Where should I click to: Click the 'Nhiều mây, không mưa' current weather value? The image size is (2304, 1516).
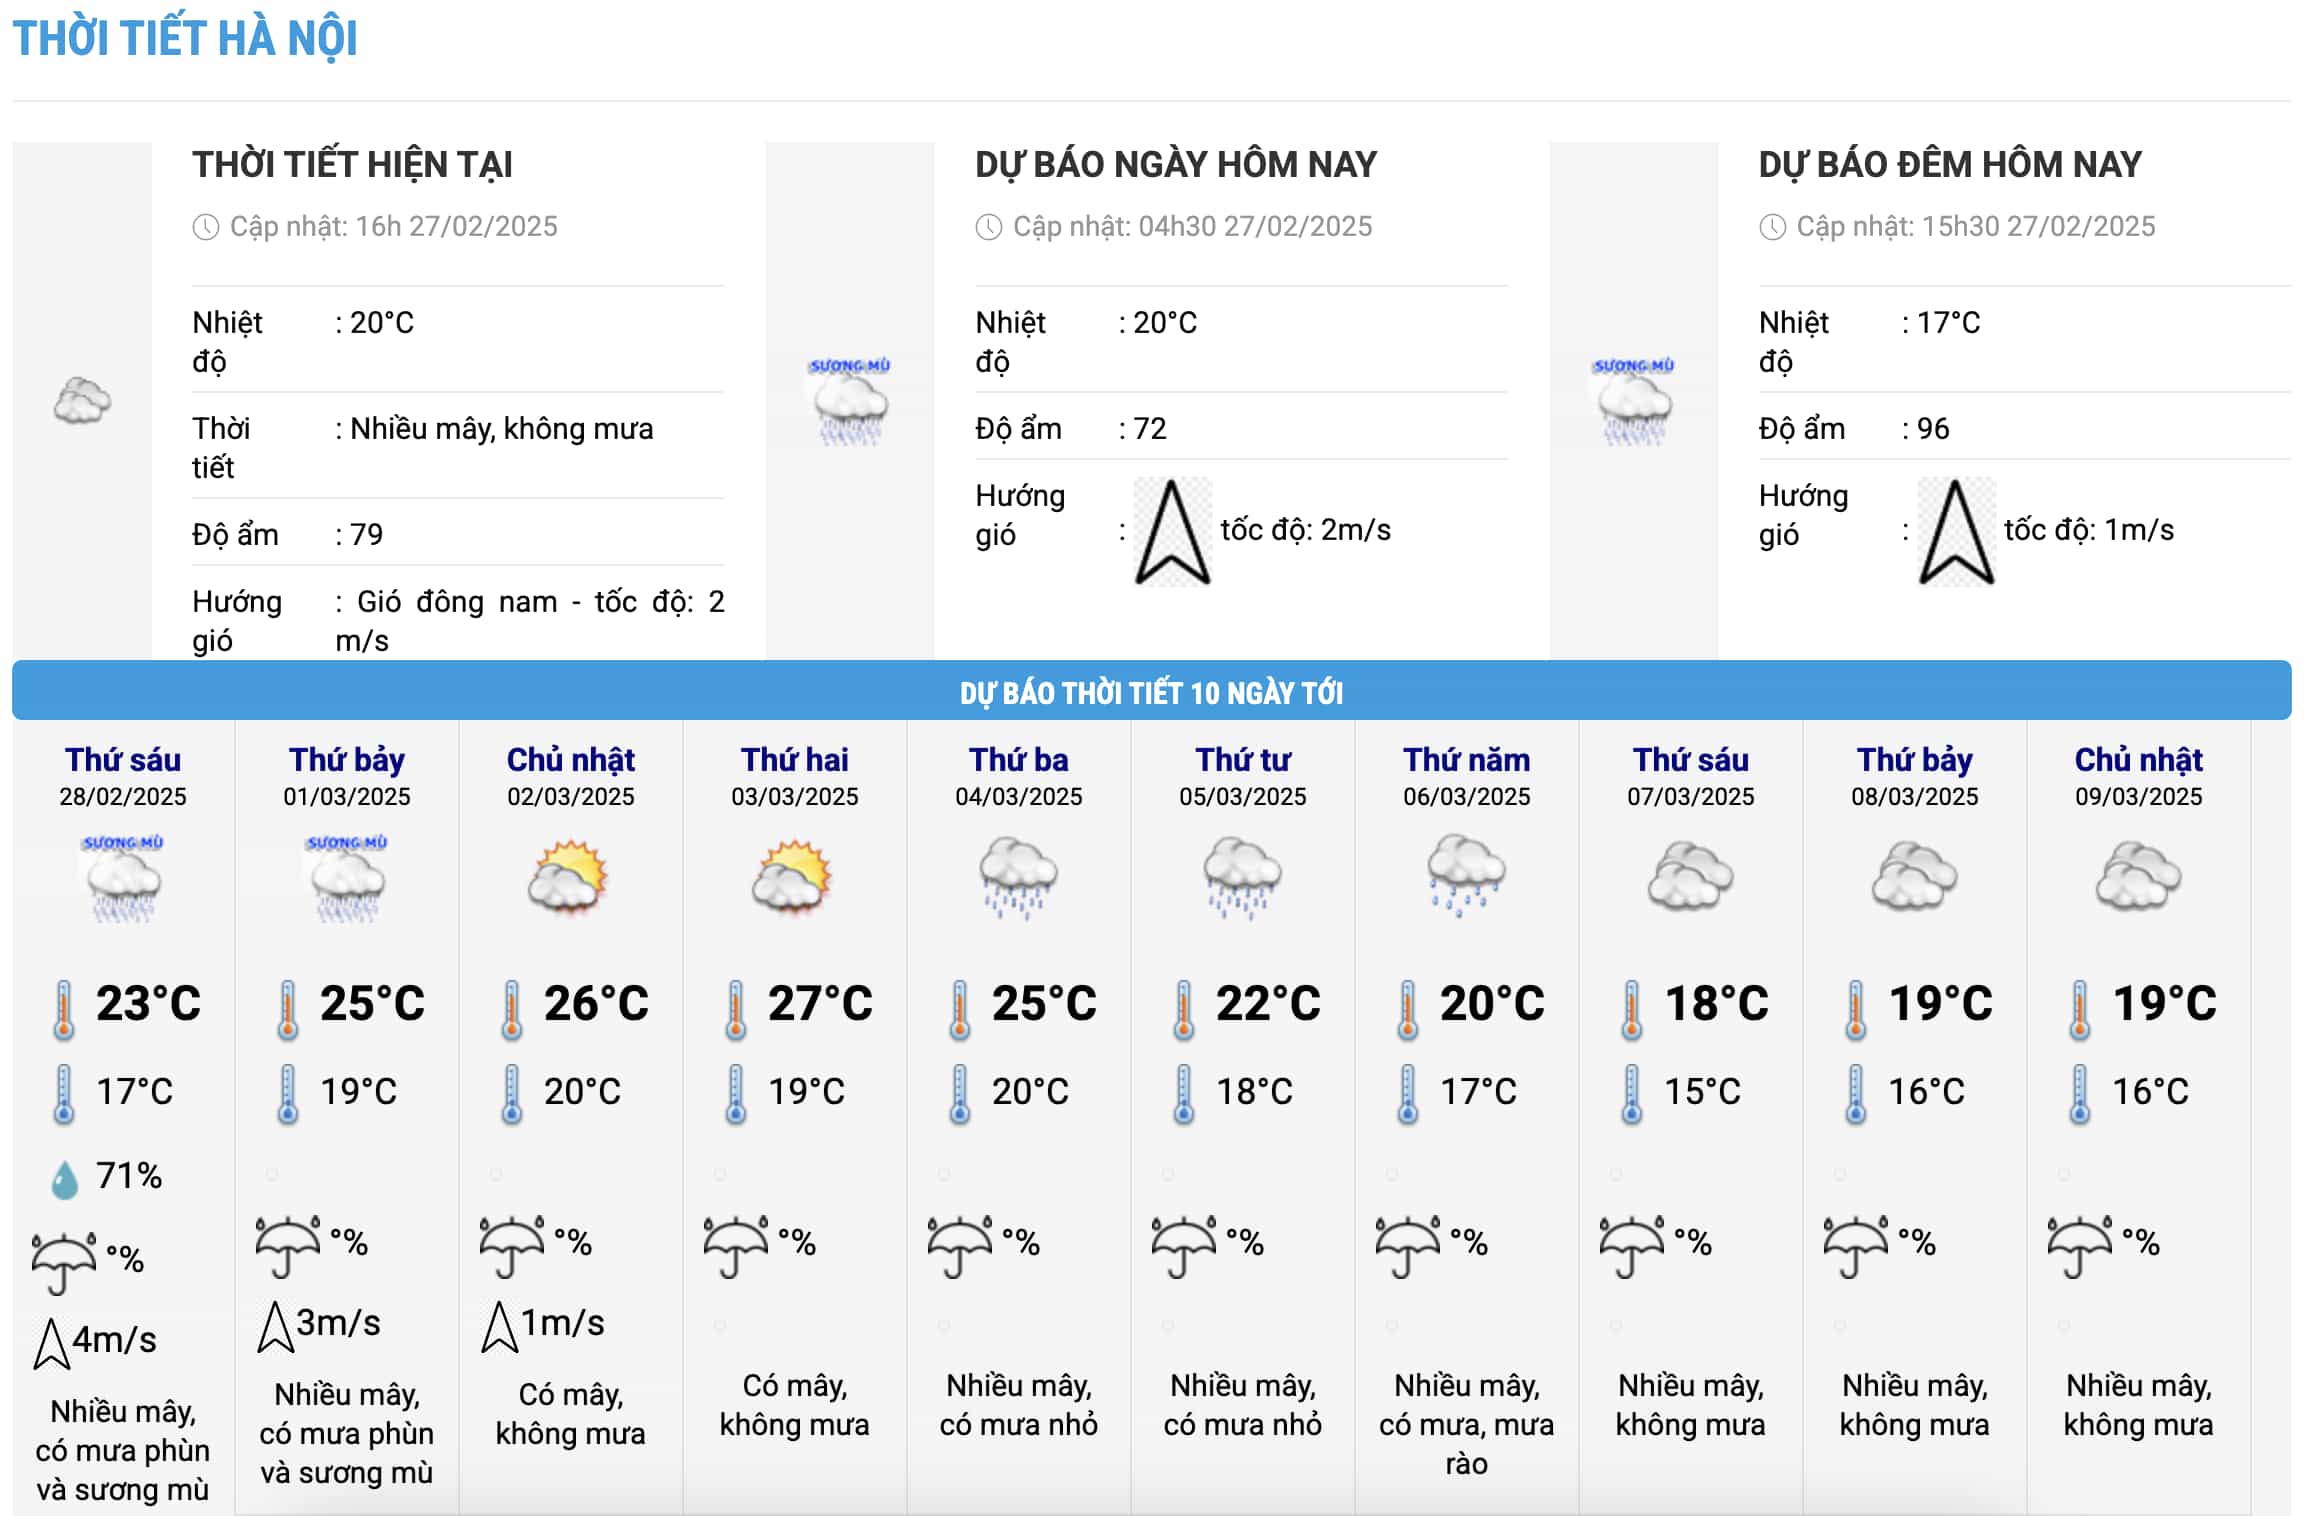(x=501, y=429)
